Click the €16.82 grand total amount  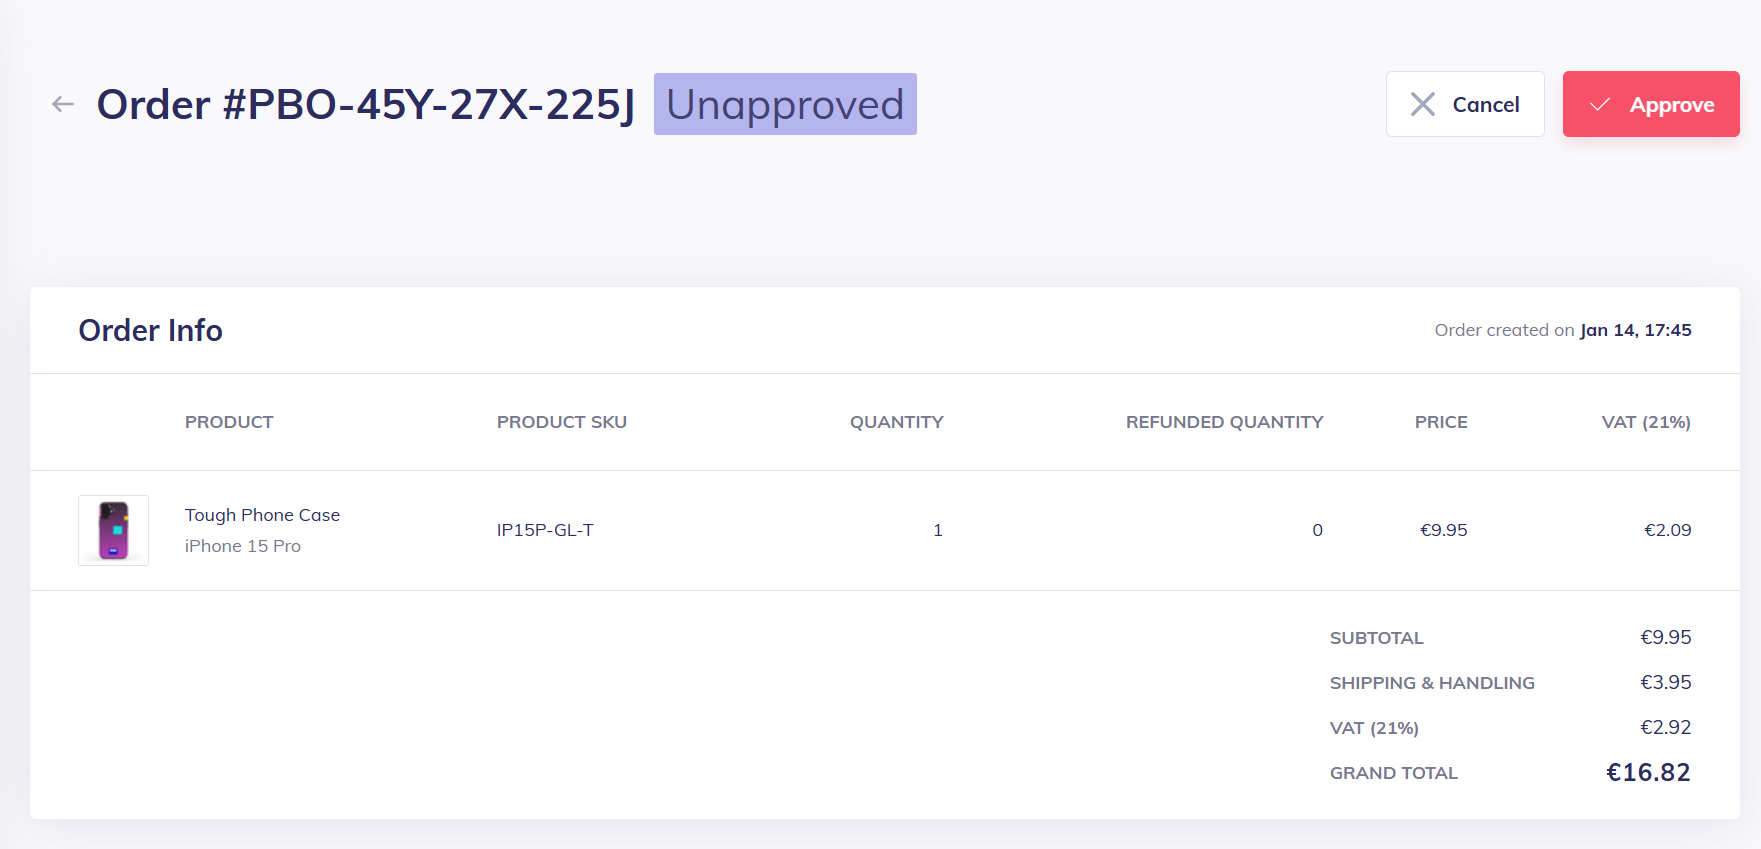pos(1648,773)
